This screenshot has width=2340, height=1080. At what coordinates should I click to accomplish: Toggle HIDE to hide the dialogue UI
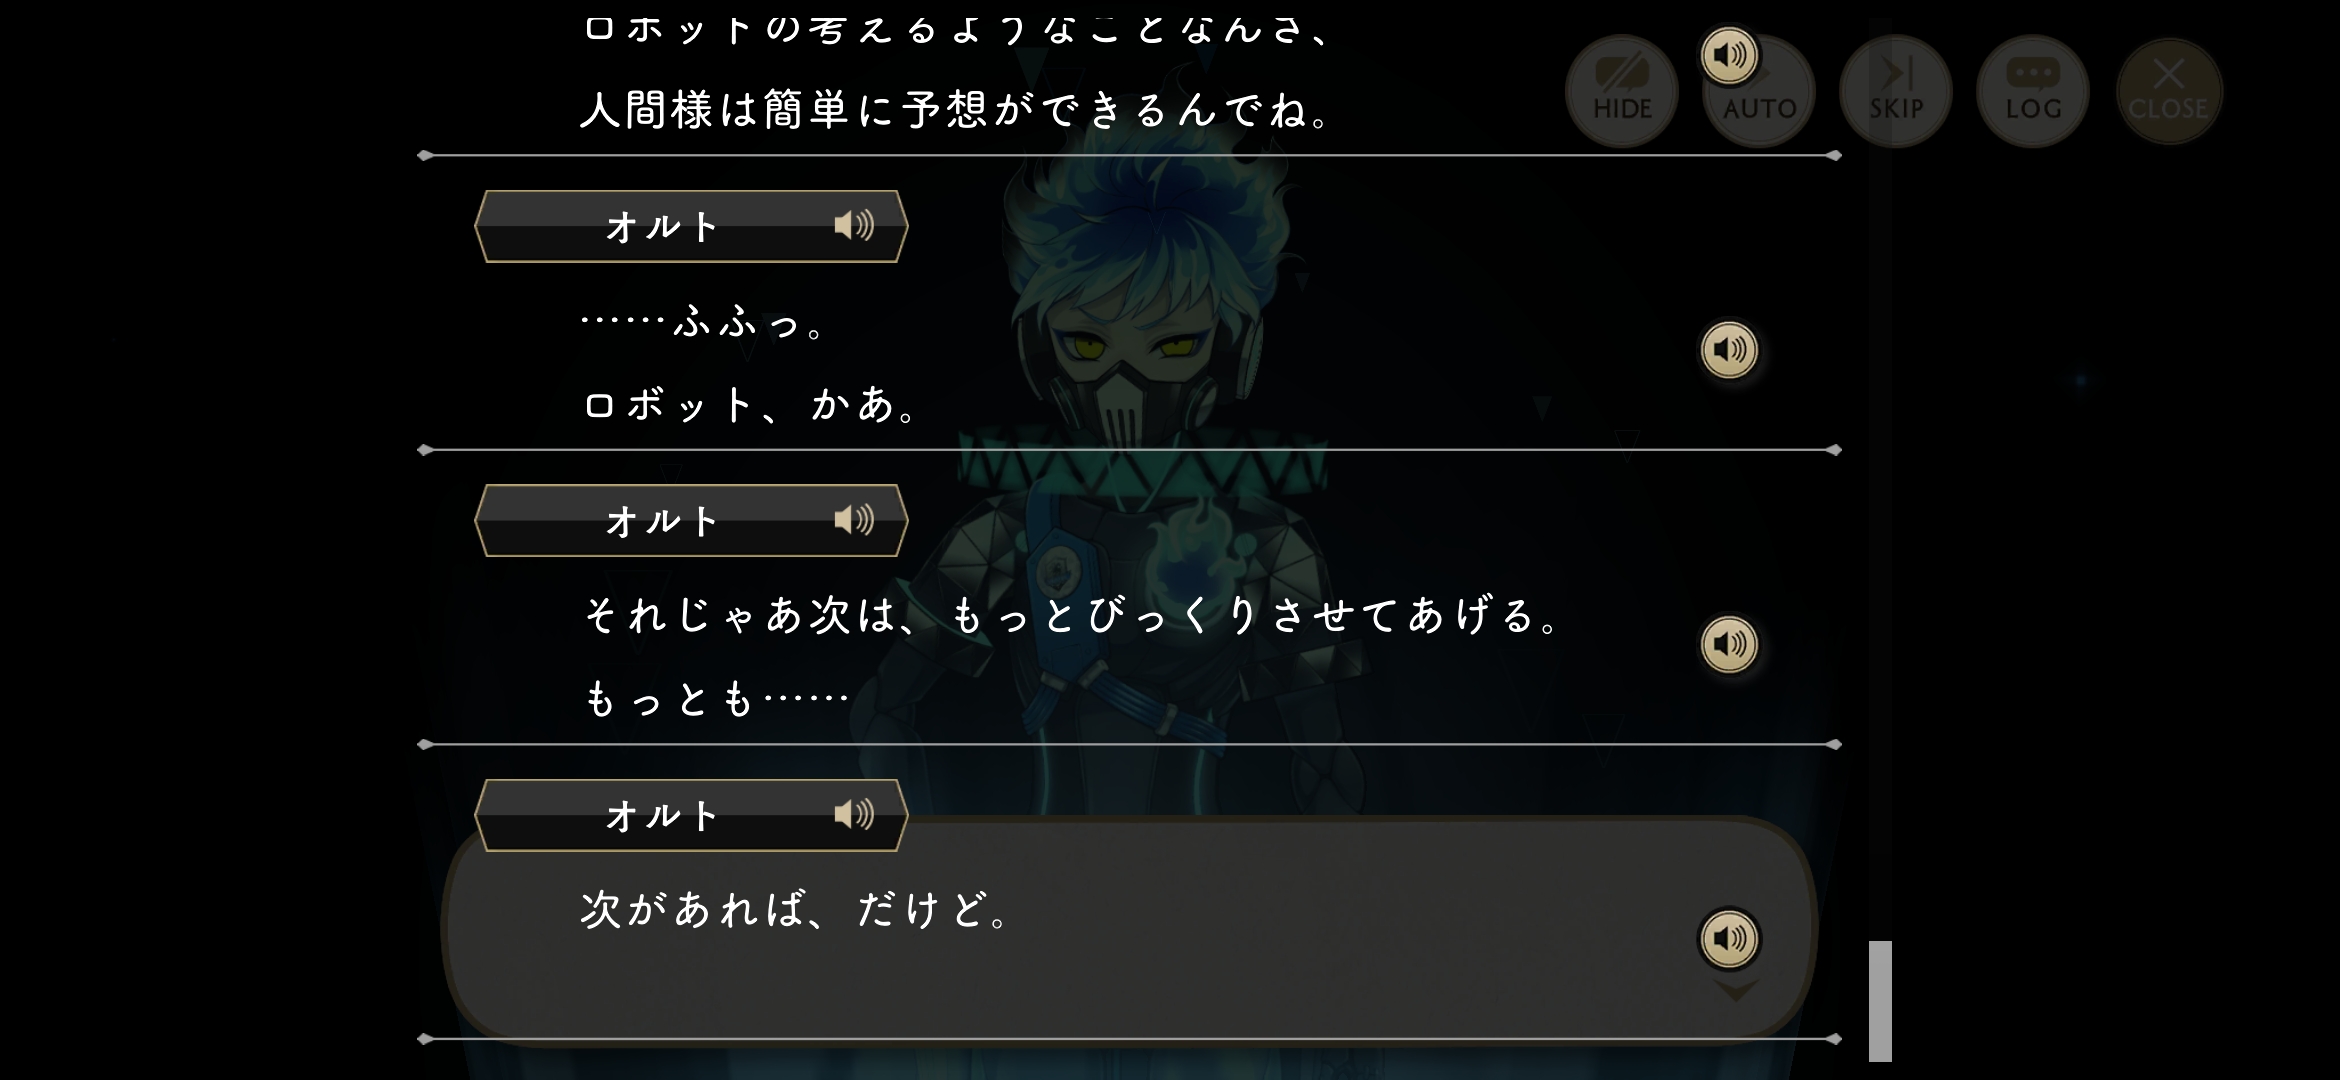[x=1621, y=91]
